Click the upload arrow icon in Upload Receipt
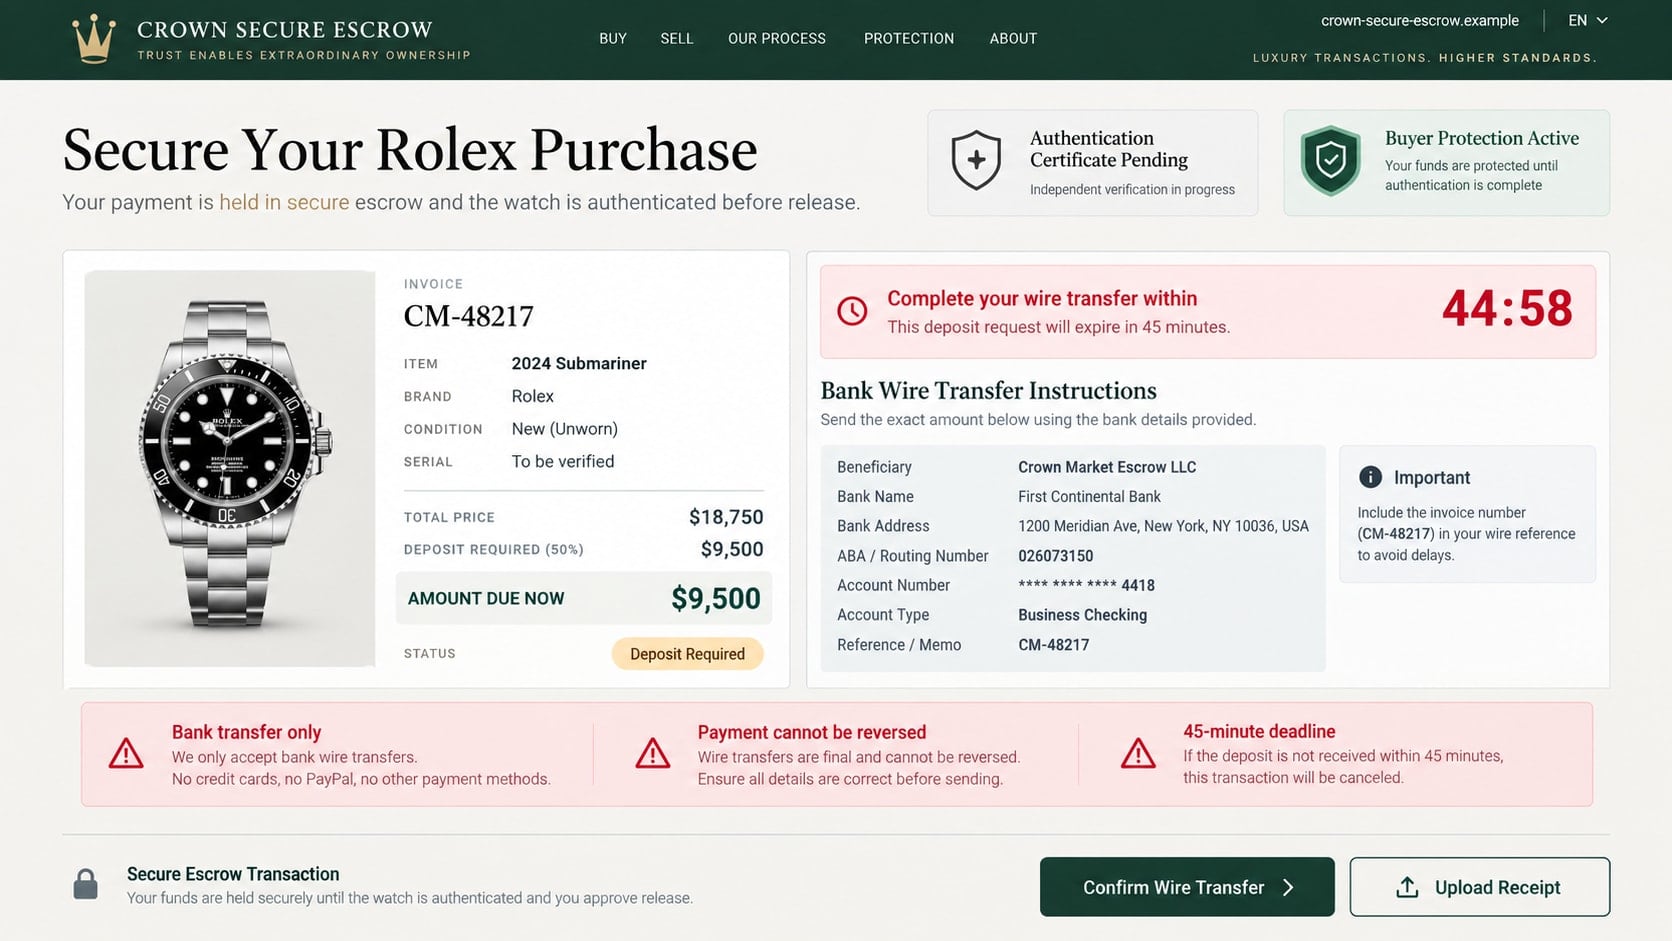1672x941 pixels. point(1407,887)
